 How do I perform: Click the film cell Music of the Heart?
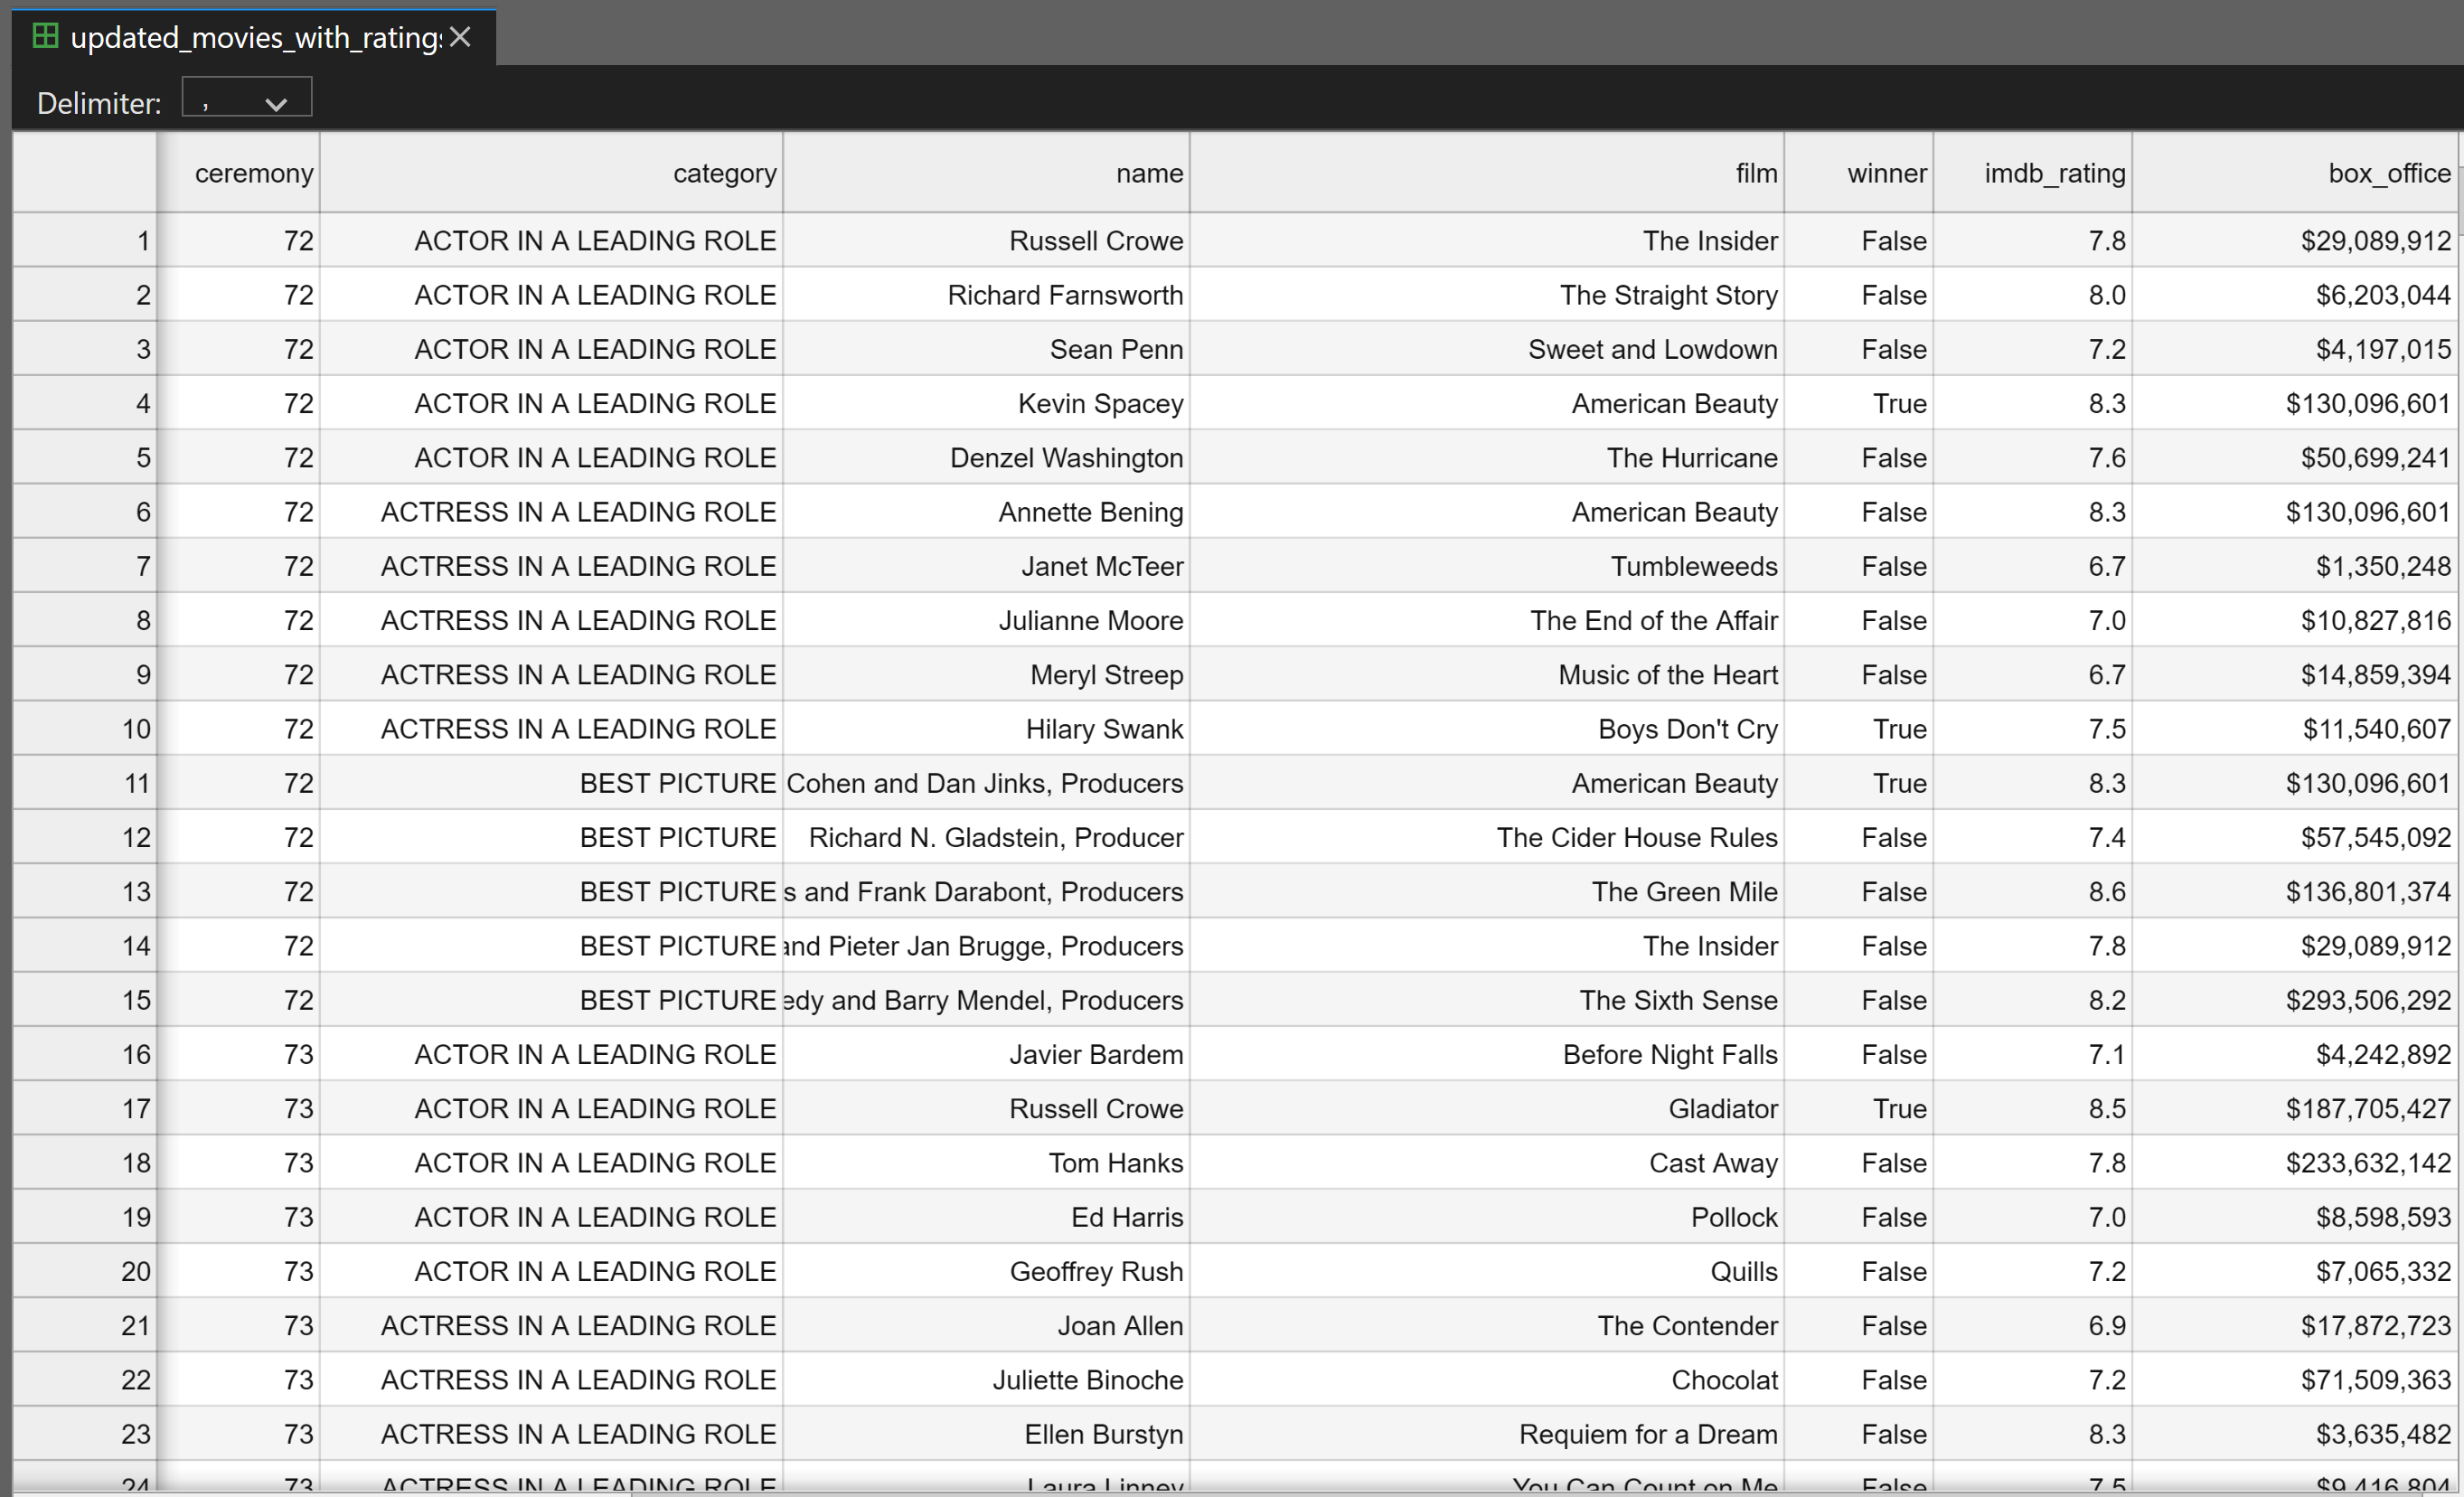coord(1487,675)
